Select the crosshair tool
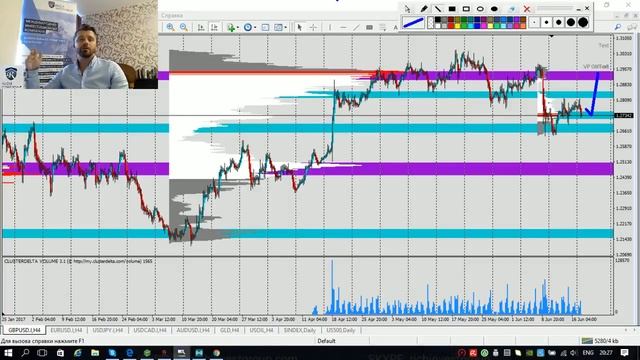 point(313,27)
